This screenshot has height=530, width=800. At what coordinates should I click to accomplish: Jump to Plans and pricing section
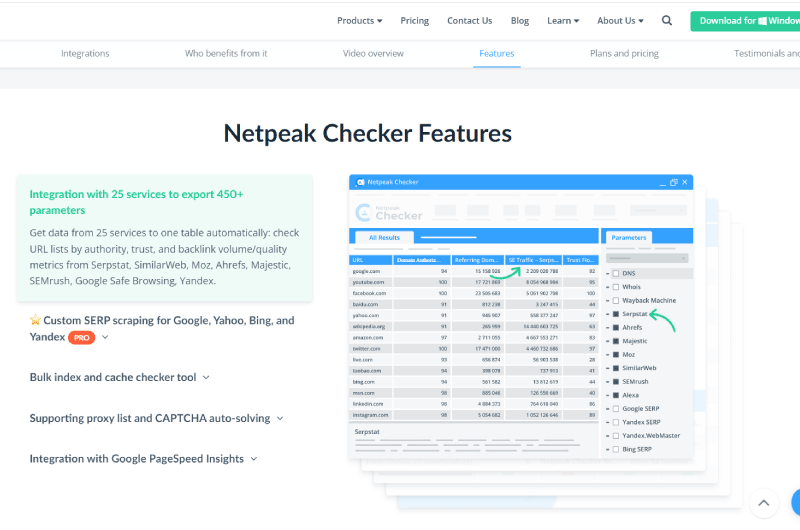tap(624, 53)
